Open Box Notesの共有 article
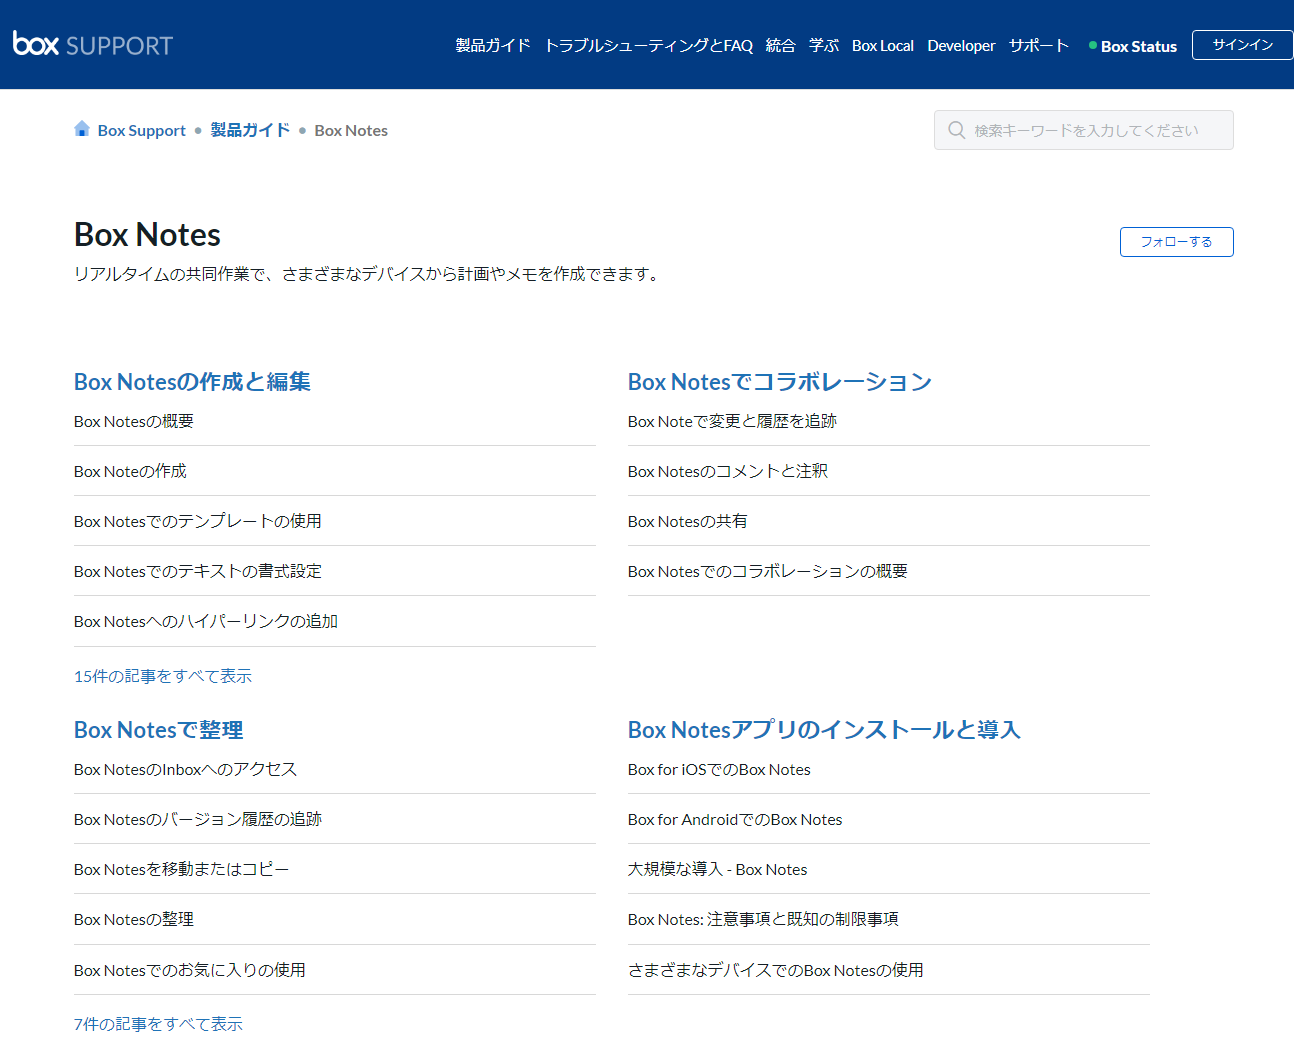Screen dimensions: 1294x1058 point(688,521)
